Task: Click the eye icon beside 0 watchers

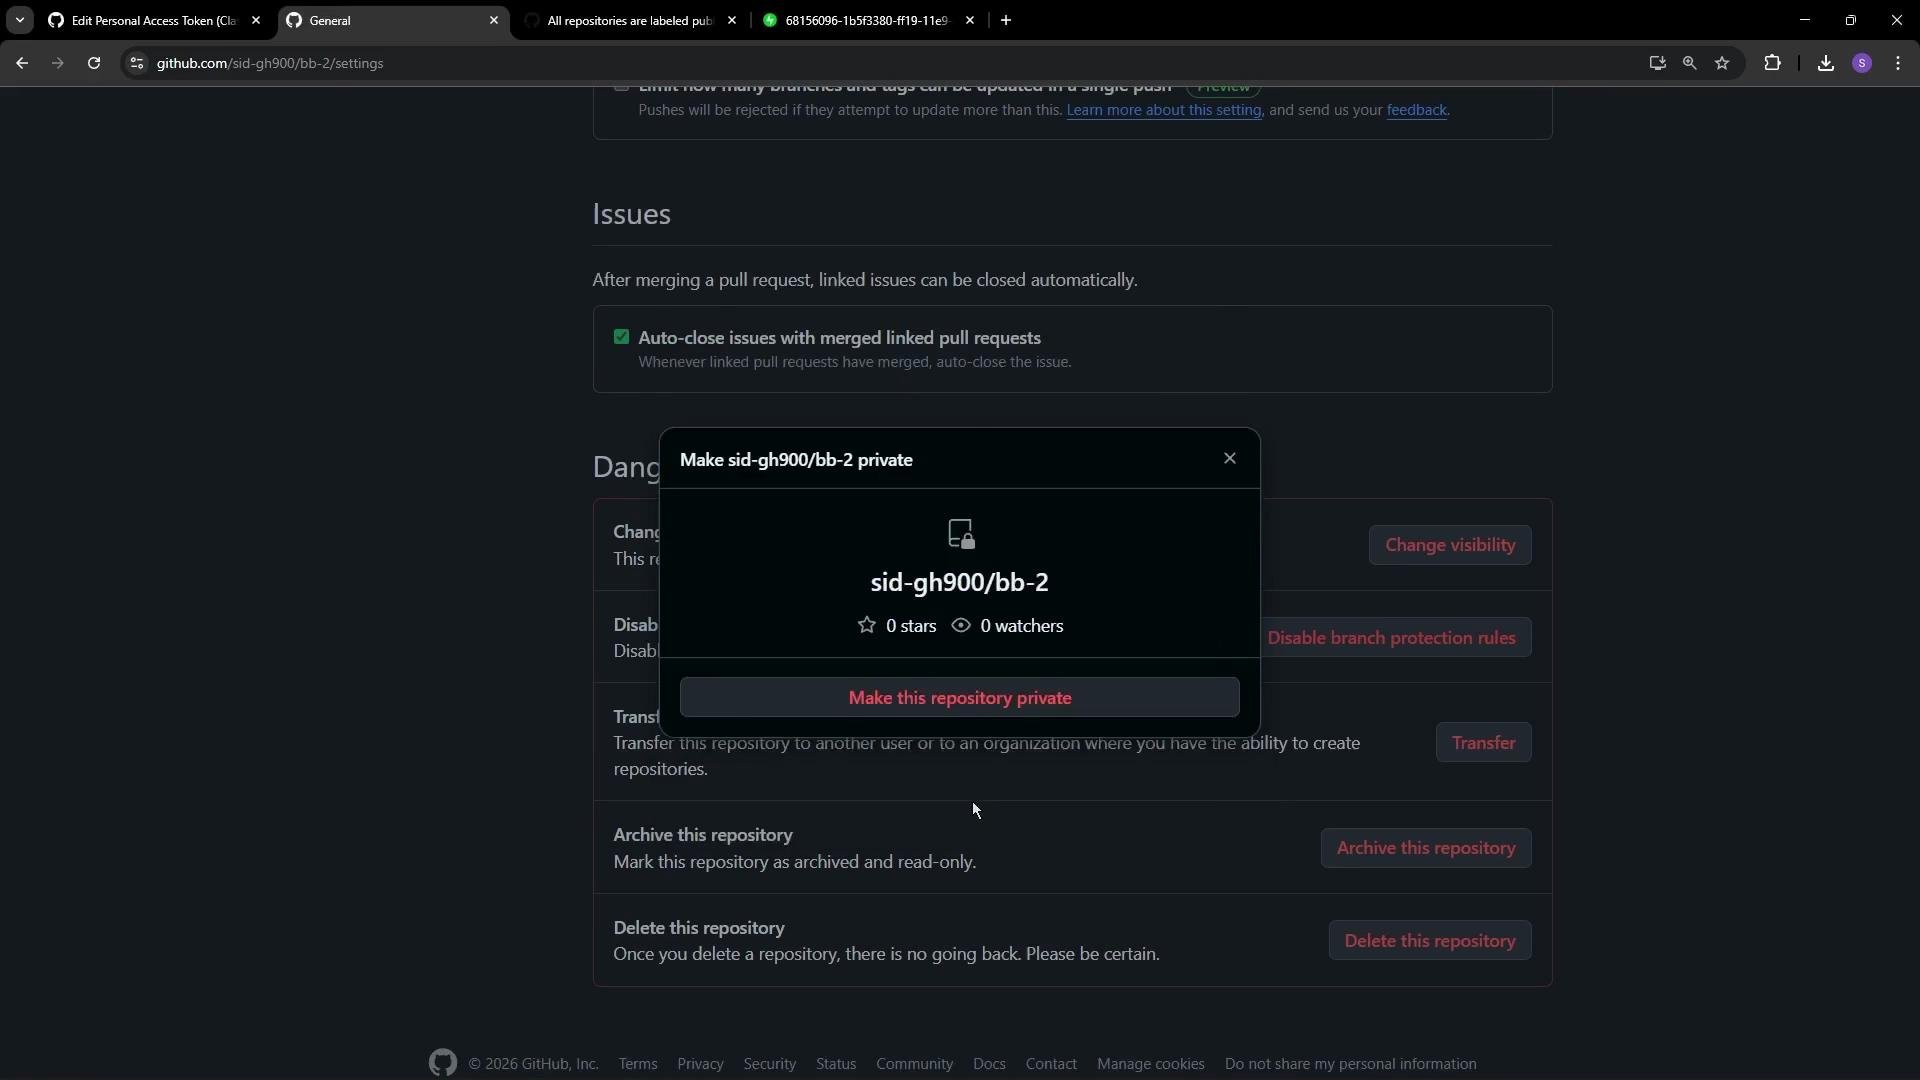Action: (961, 626)
